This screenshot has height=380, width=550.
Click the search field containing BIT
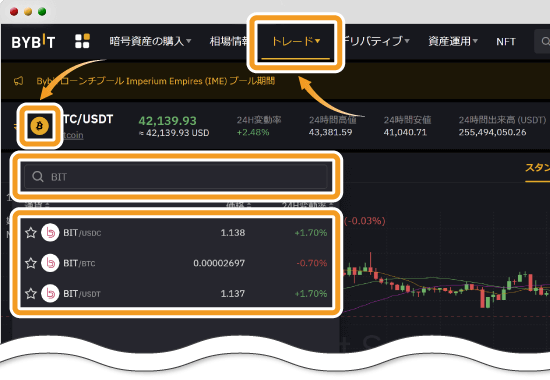tap(176, 176)
